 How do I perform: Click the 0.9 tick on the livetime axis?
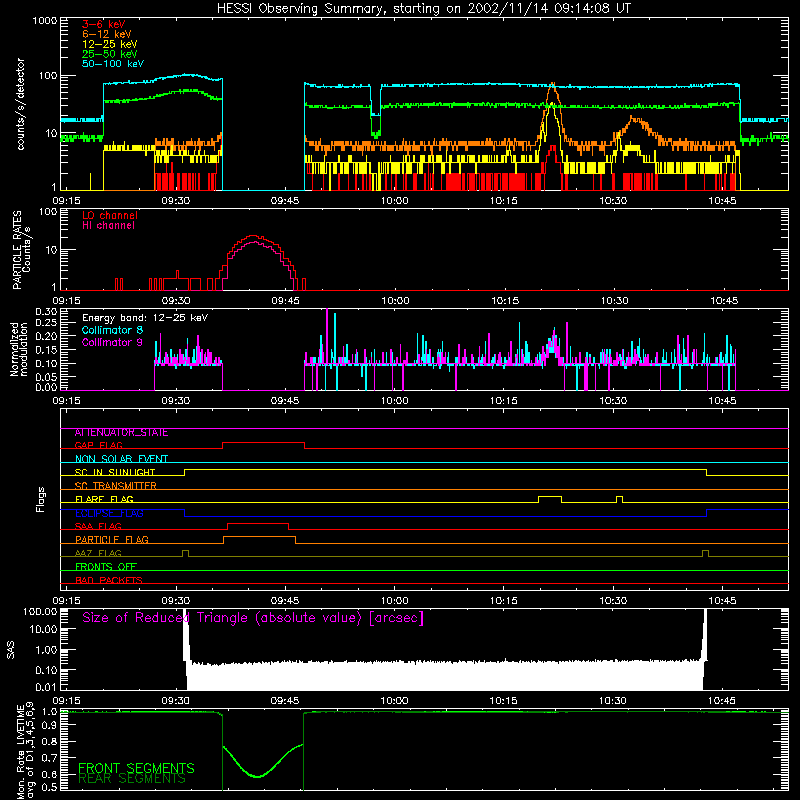pos(49,726)
